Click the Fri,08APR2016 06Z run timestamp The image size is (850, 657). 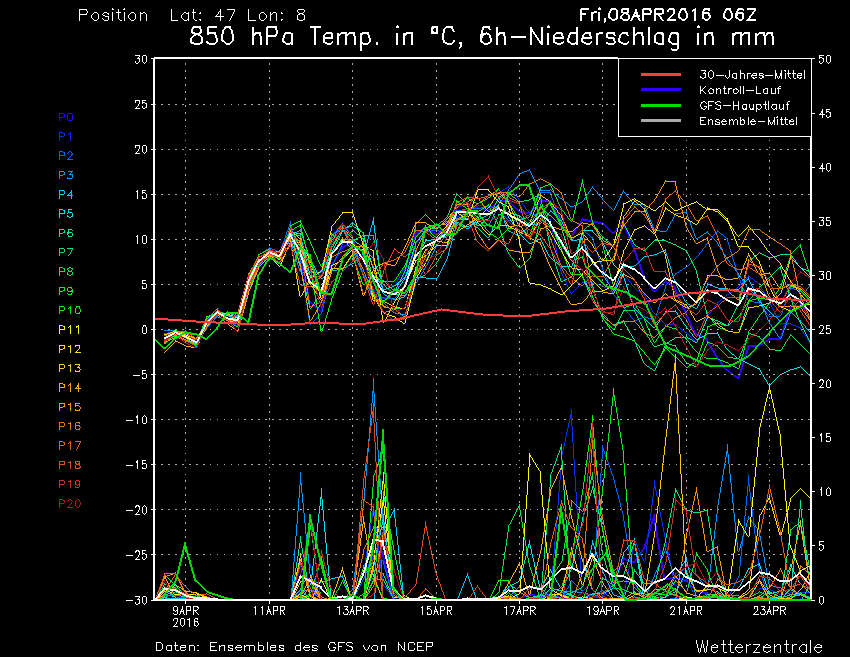pyautogui.click(x=667, y=15)
